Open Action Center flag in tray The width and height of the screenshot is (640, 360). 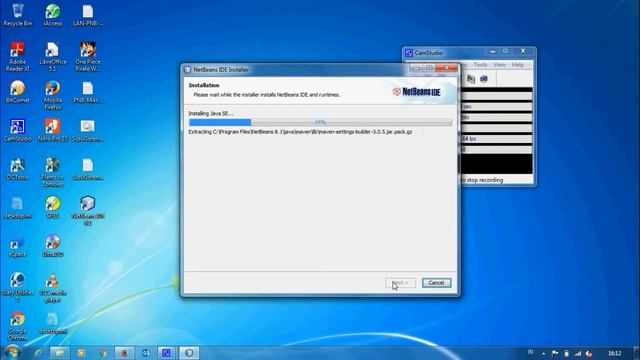(555, 353)
